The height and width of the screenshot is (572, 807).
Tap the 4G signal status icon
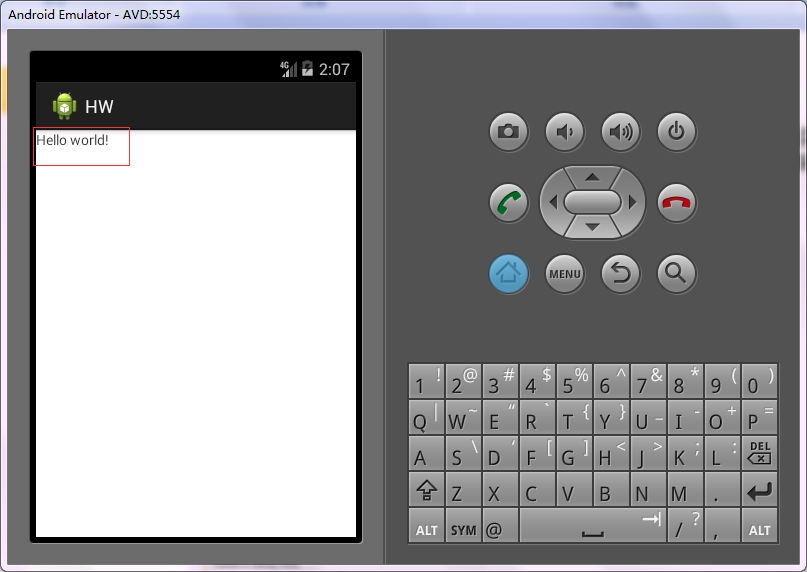pyautogui.click(x=288, y=69)
